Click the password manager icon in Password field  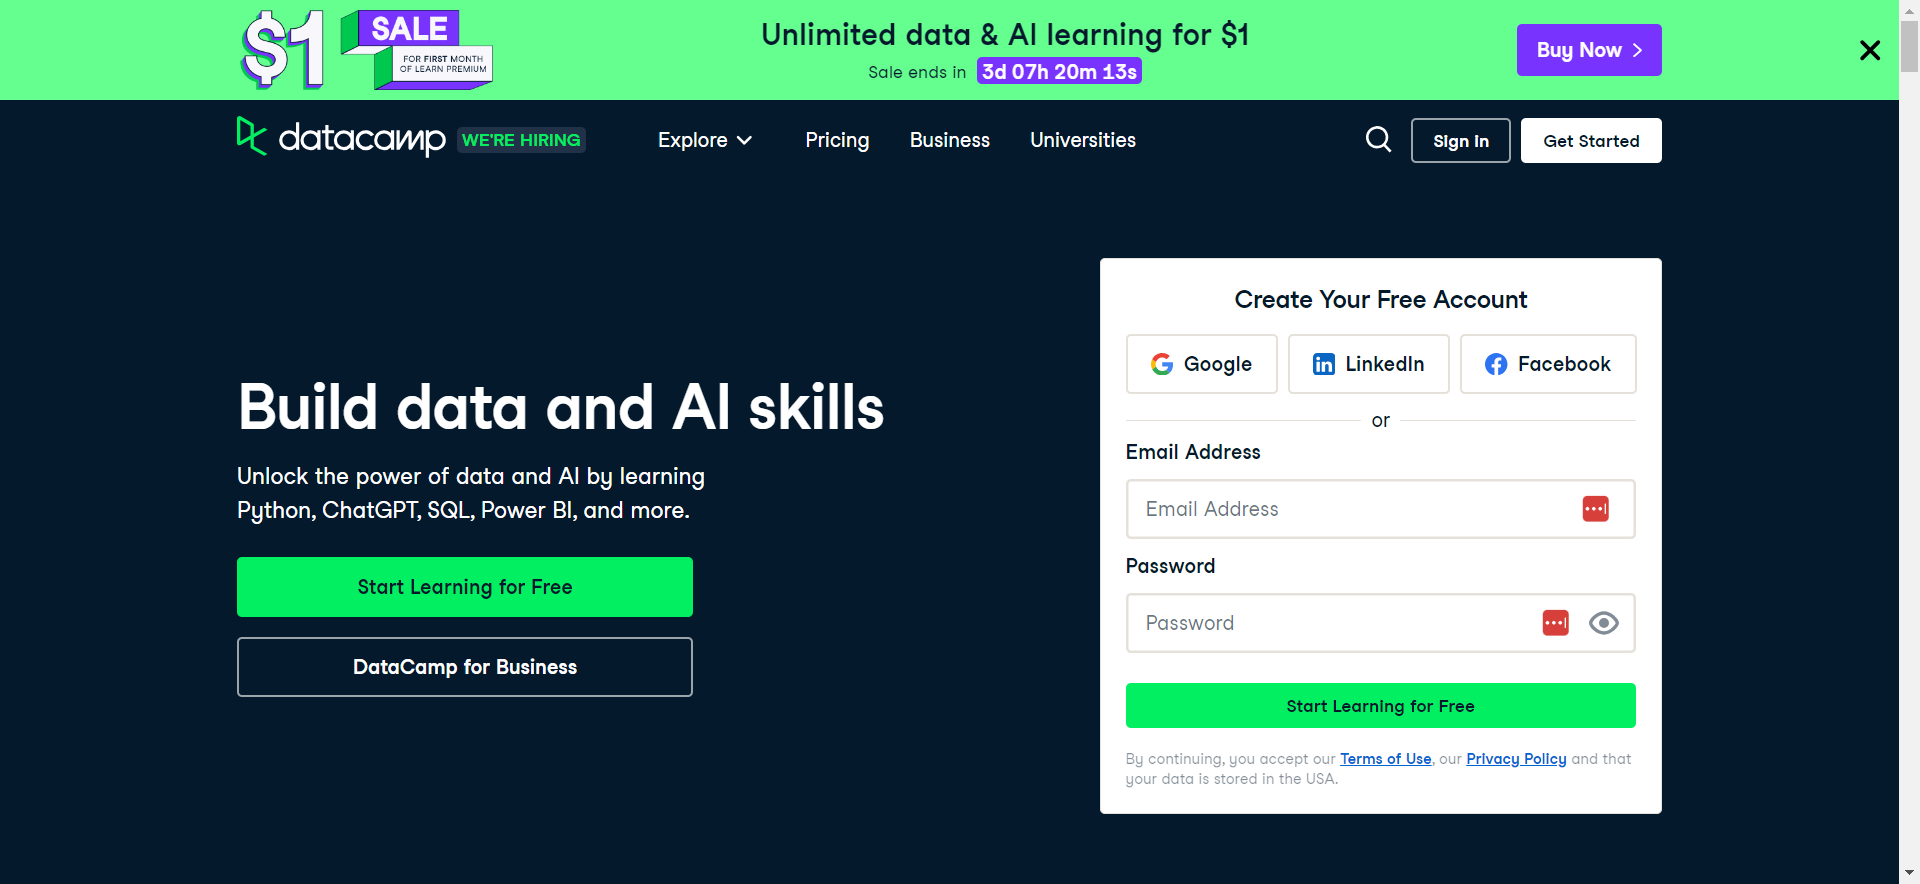coord(1555,623)
